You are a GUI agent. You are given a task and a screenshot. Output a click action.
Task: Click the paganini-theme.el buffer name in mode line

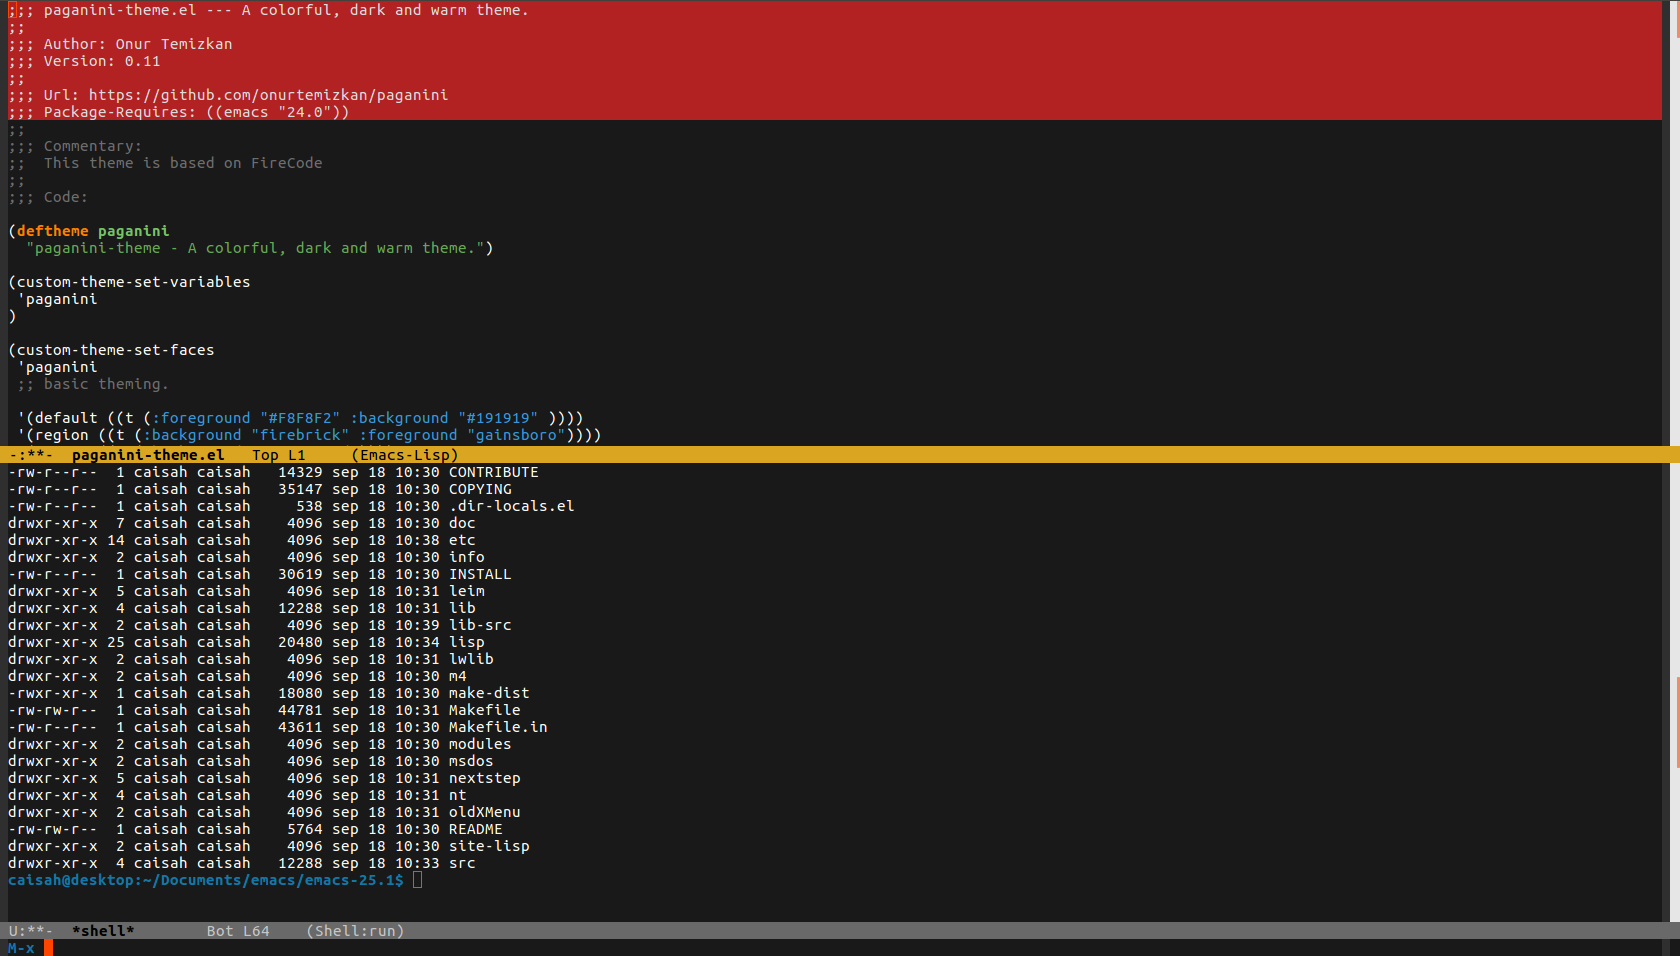(148, 455)
